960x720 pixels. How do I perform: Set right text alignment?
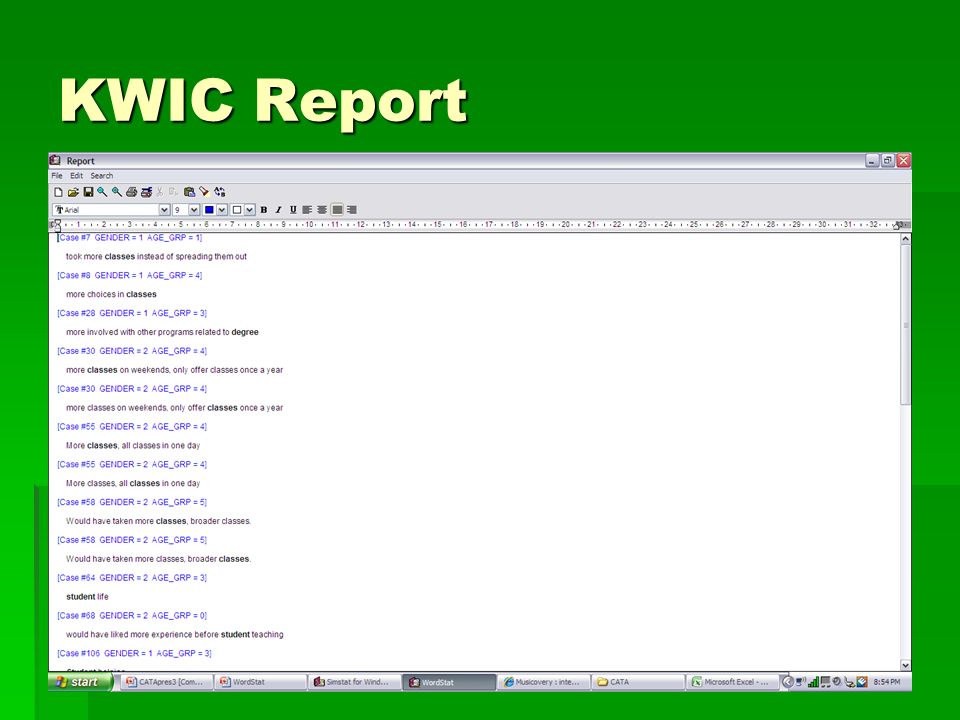[351, 210]
